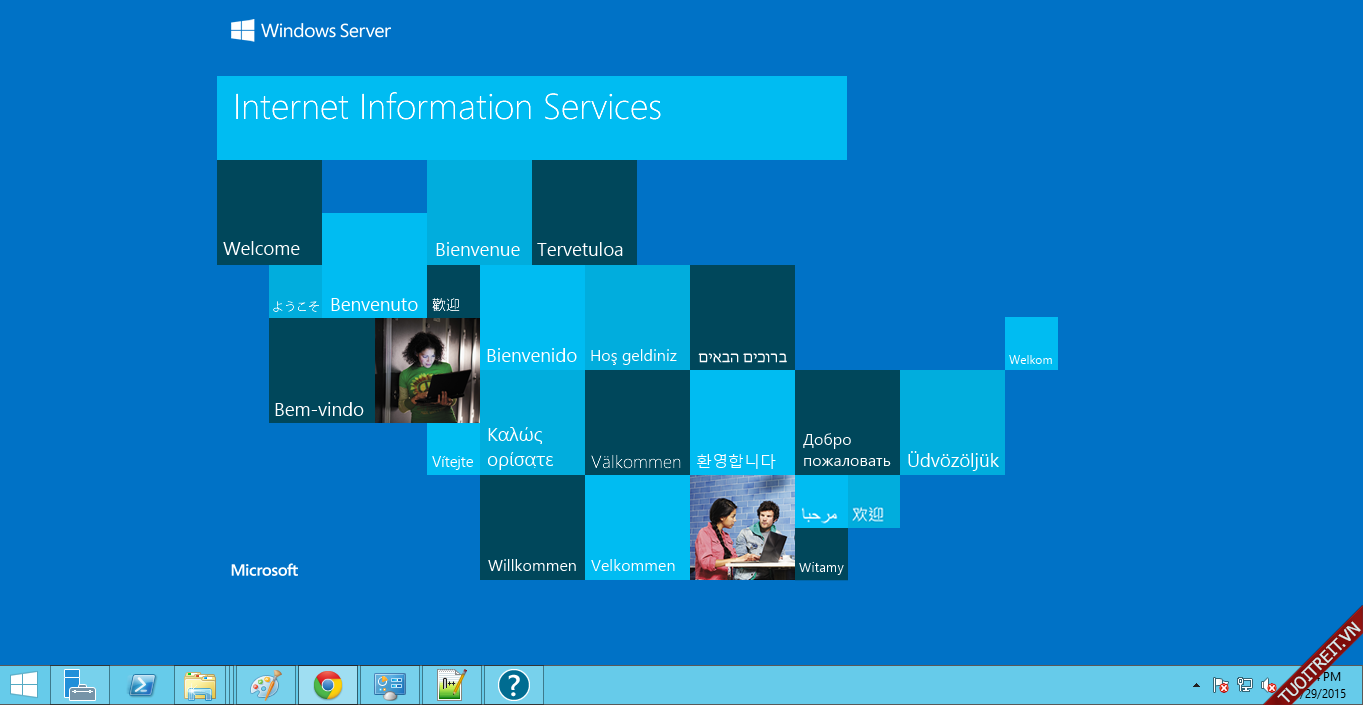Viewport: 1363px width, 705px height.
Task: Launch Paint from the taskbar
Action: coord(265,685)
